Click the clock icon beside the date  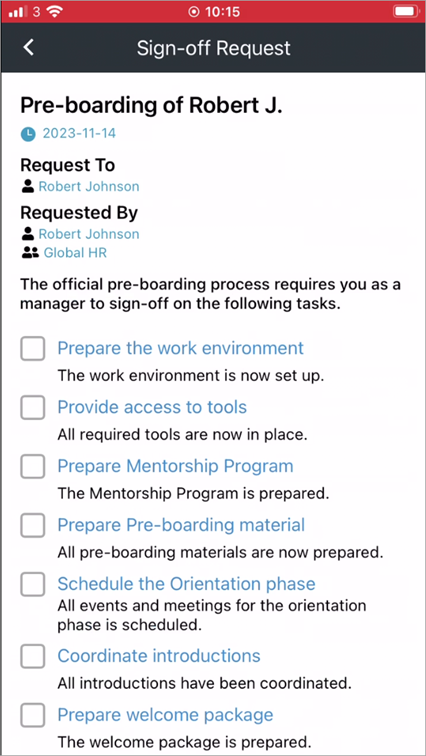click(28, 134)
